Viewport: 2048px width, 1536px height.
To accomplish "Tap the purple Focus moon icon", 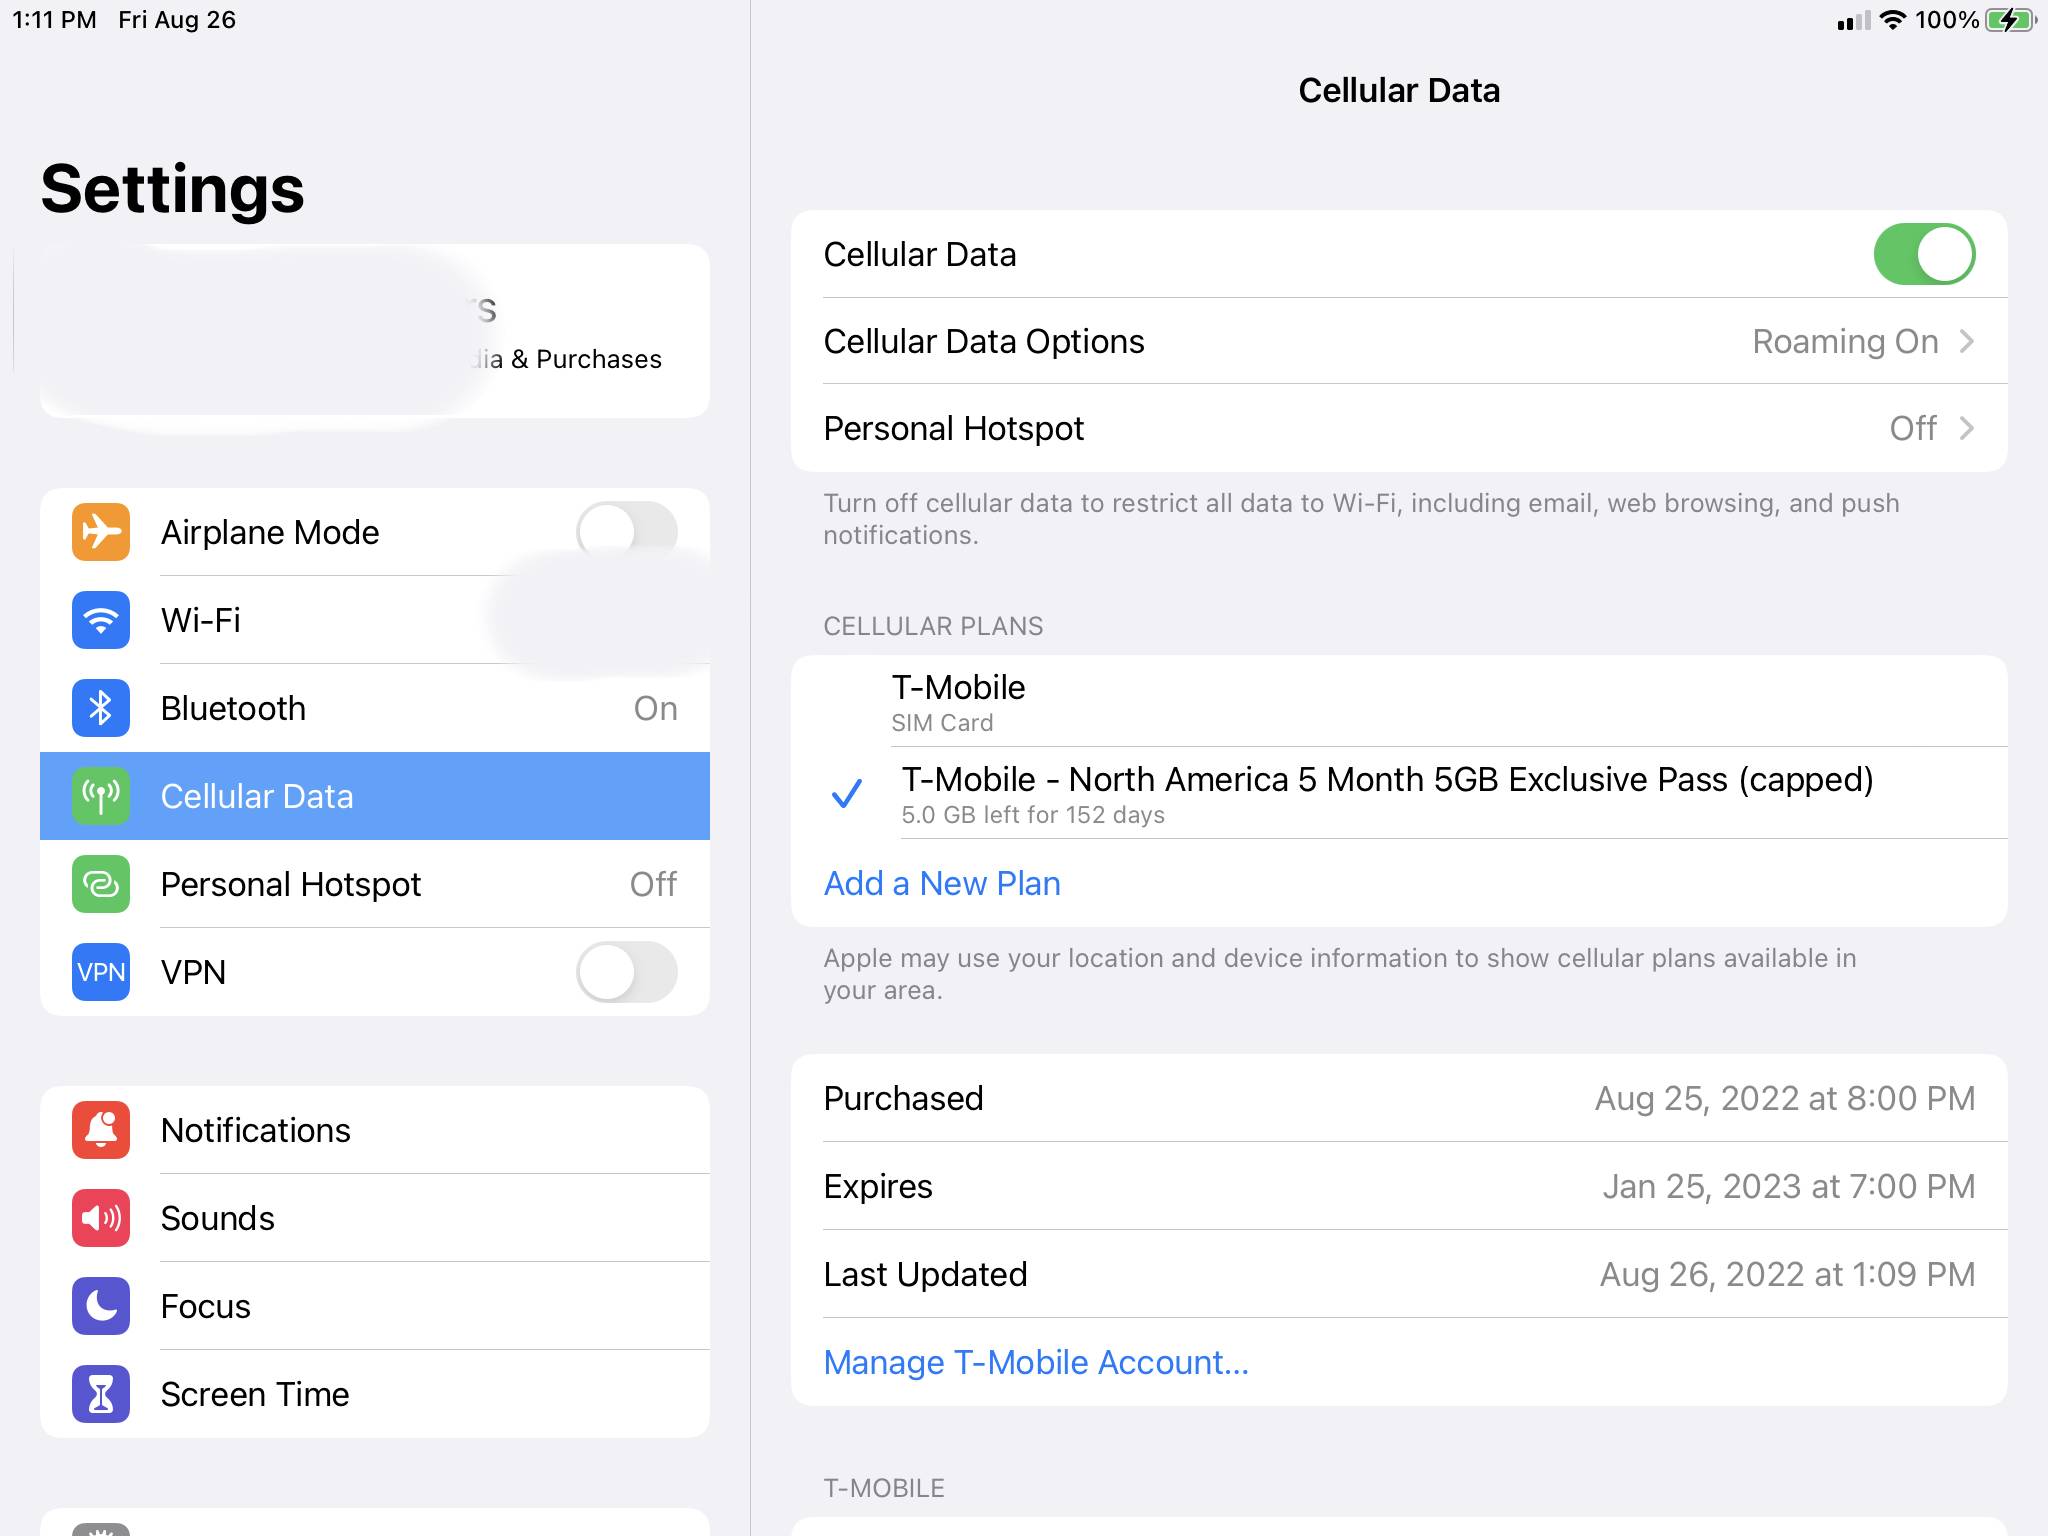I will point(101,1306).
